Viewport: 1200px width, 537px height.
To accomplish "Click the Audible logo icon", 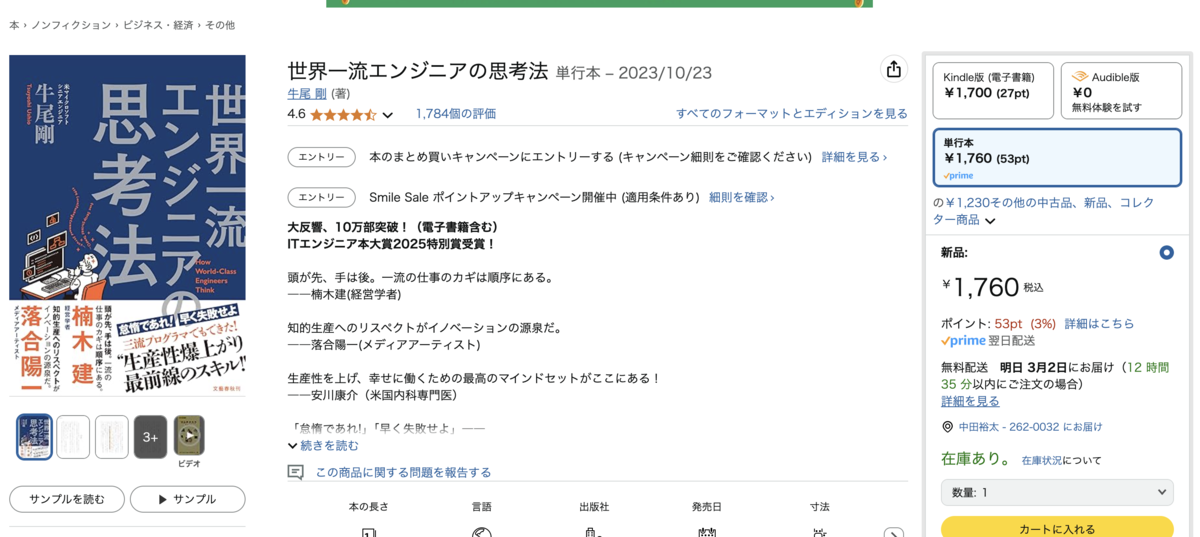I will 1079,77.
